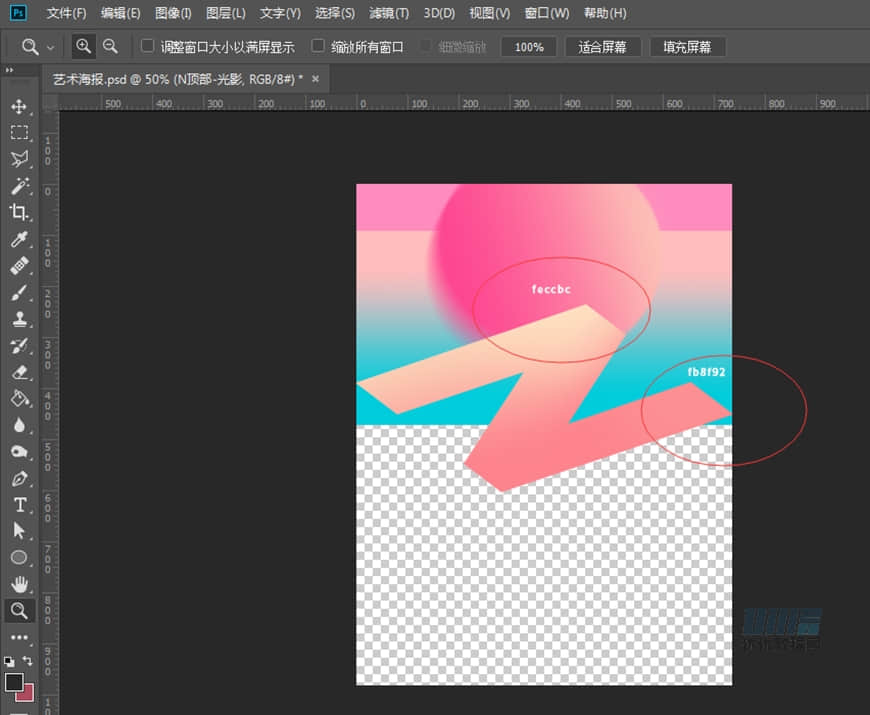The height and width of the screenshot is (715, 870).
Task: Select the Horizontal Type tool
Action: (x=19, y=505)
